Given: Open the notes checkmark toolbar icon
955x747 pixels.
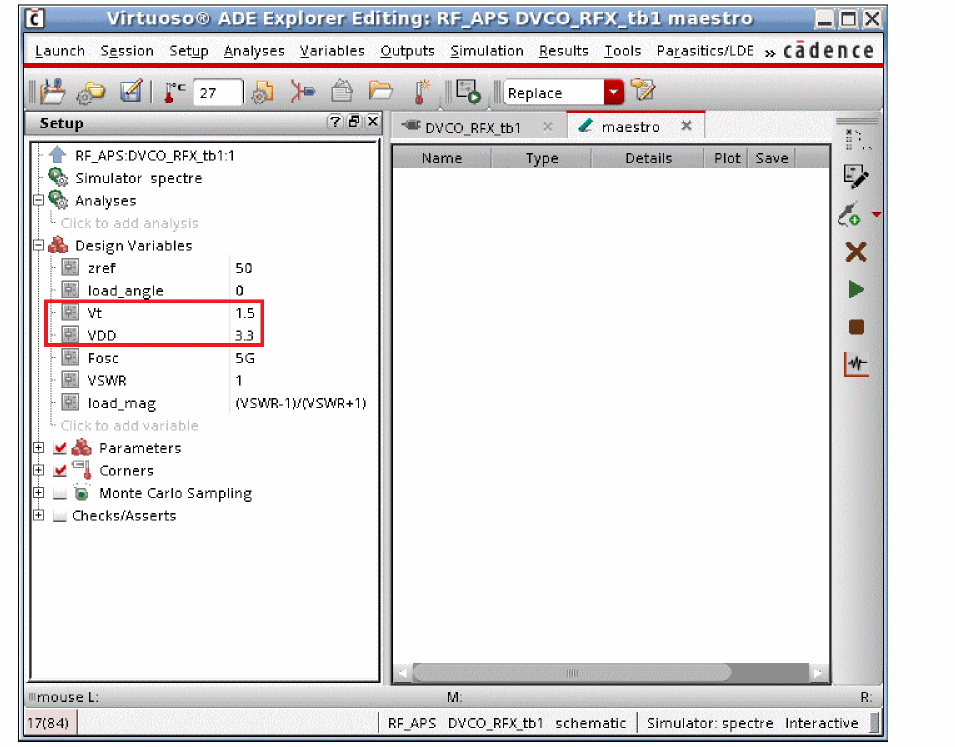Looking at the screenshot, I should point(131,91).
